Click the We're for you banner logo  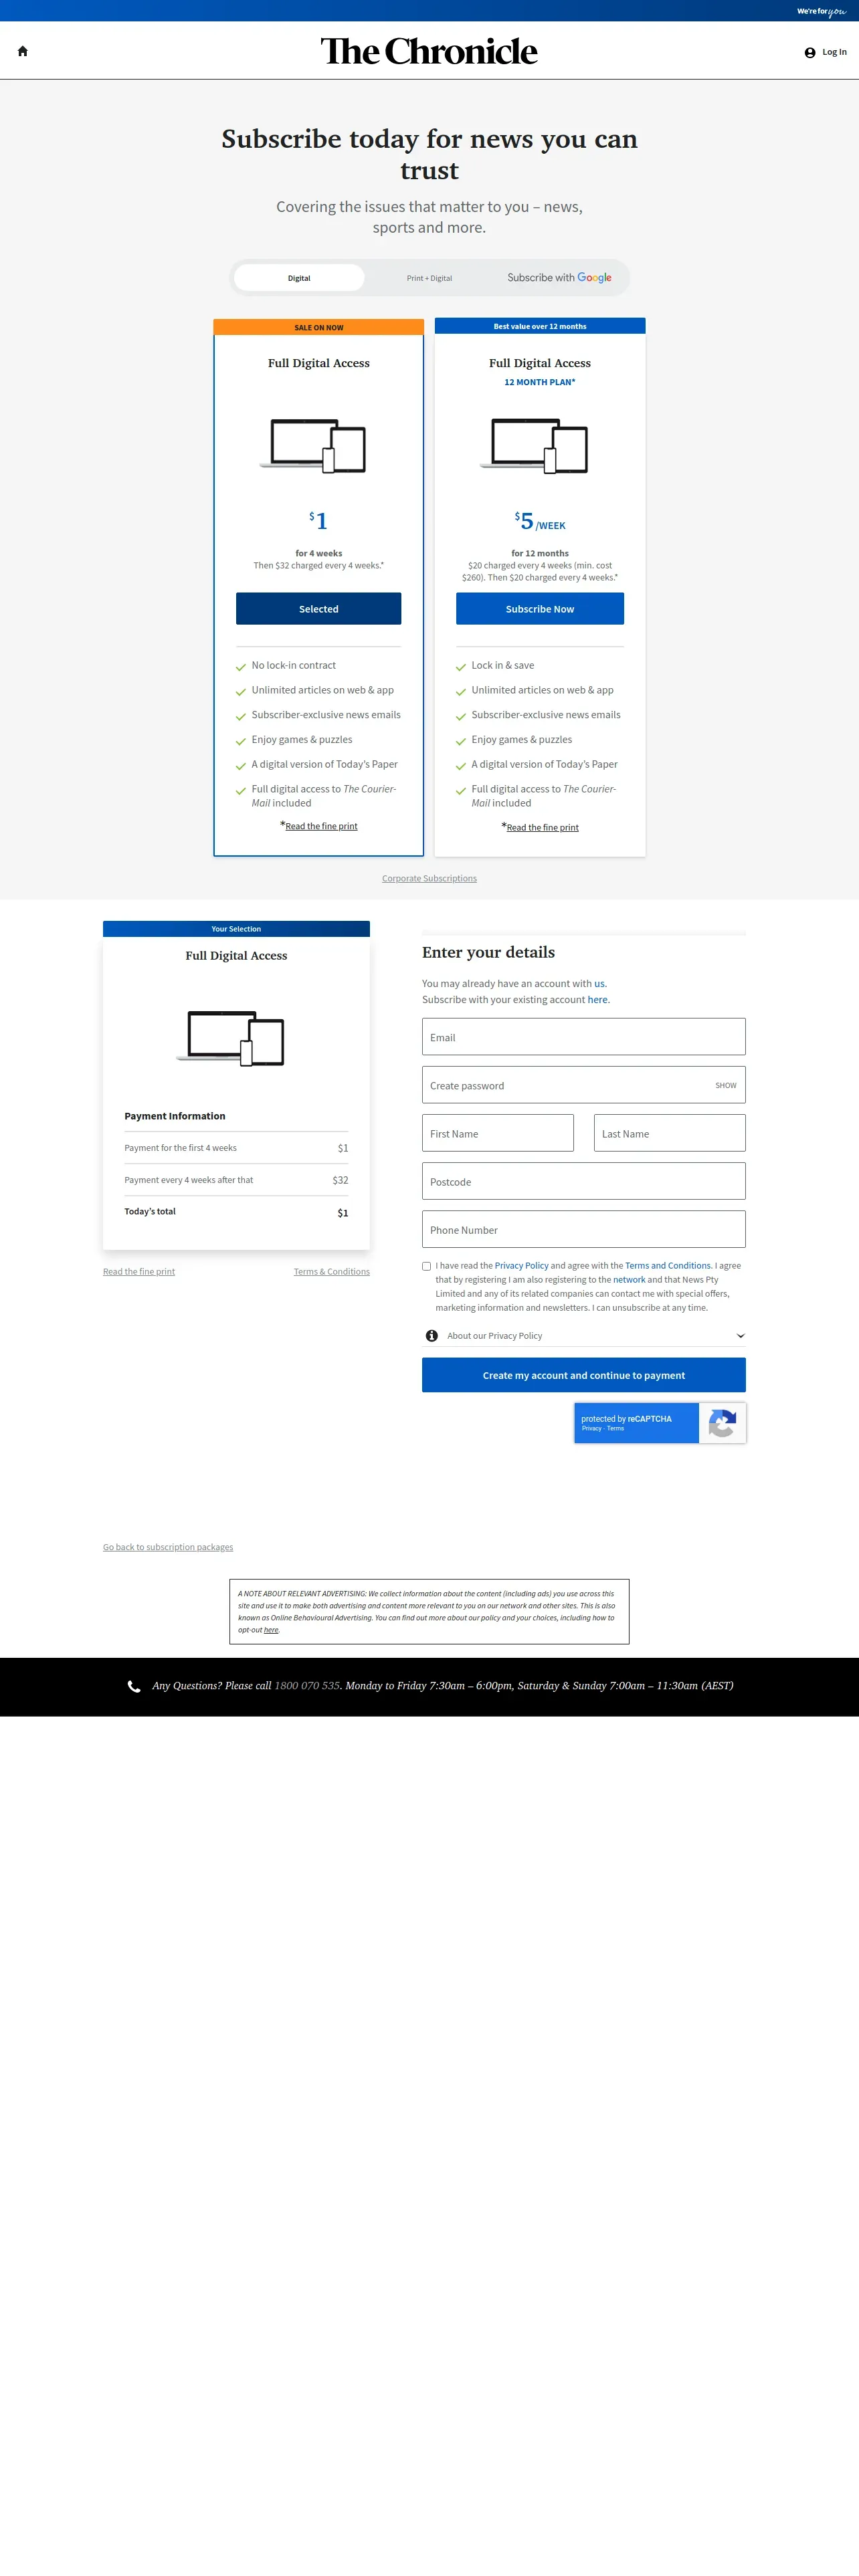pos(821,11)
